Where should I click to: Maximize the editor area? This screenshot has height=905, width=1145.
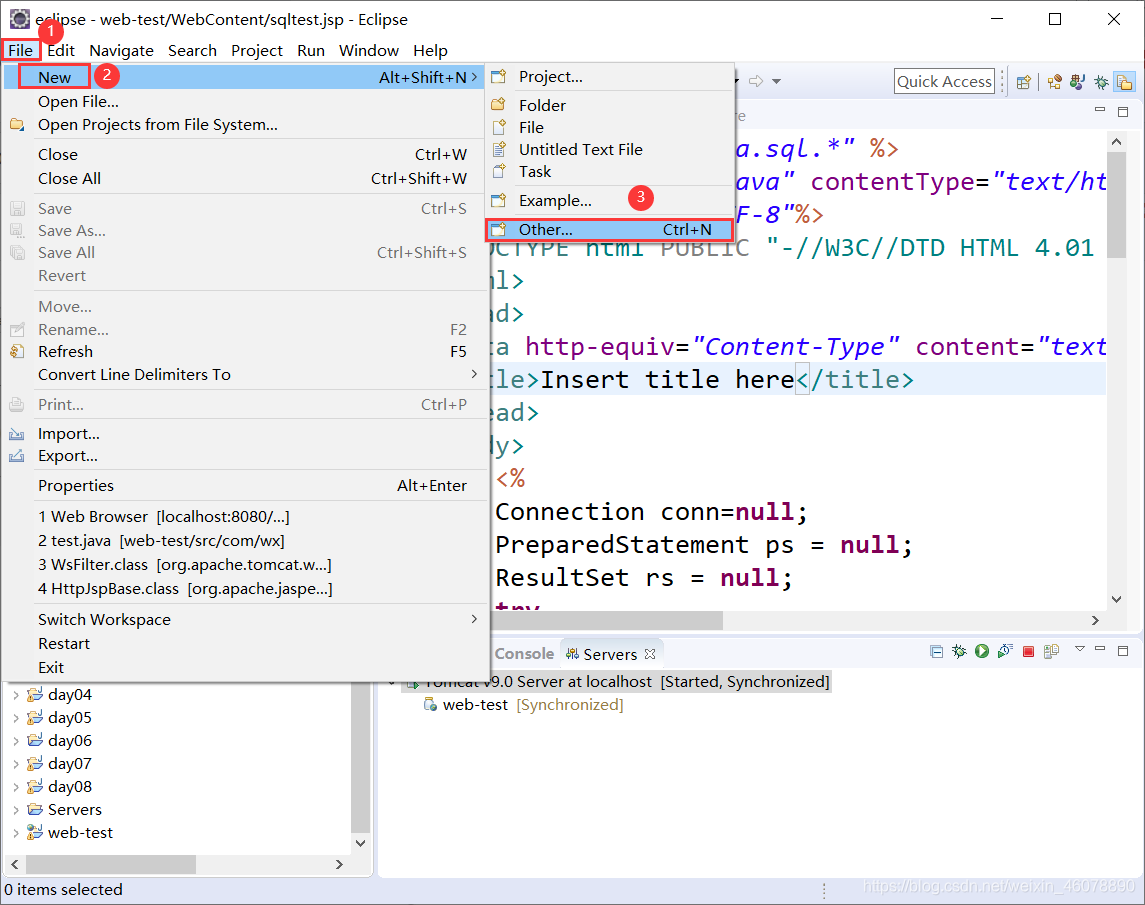point(1123,112)
